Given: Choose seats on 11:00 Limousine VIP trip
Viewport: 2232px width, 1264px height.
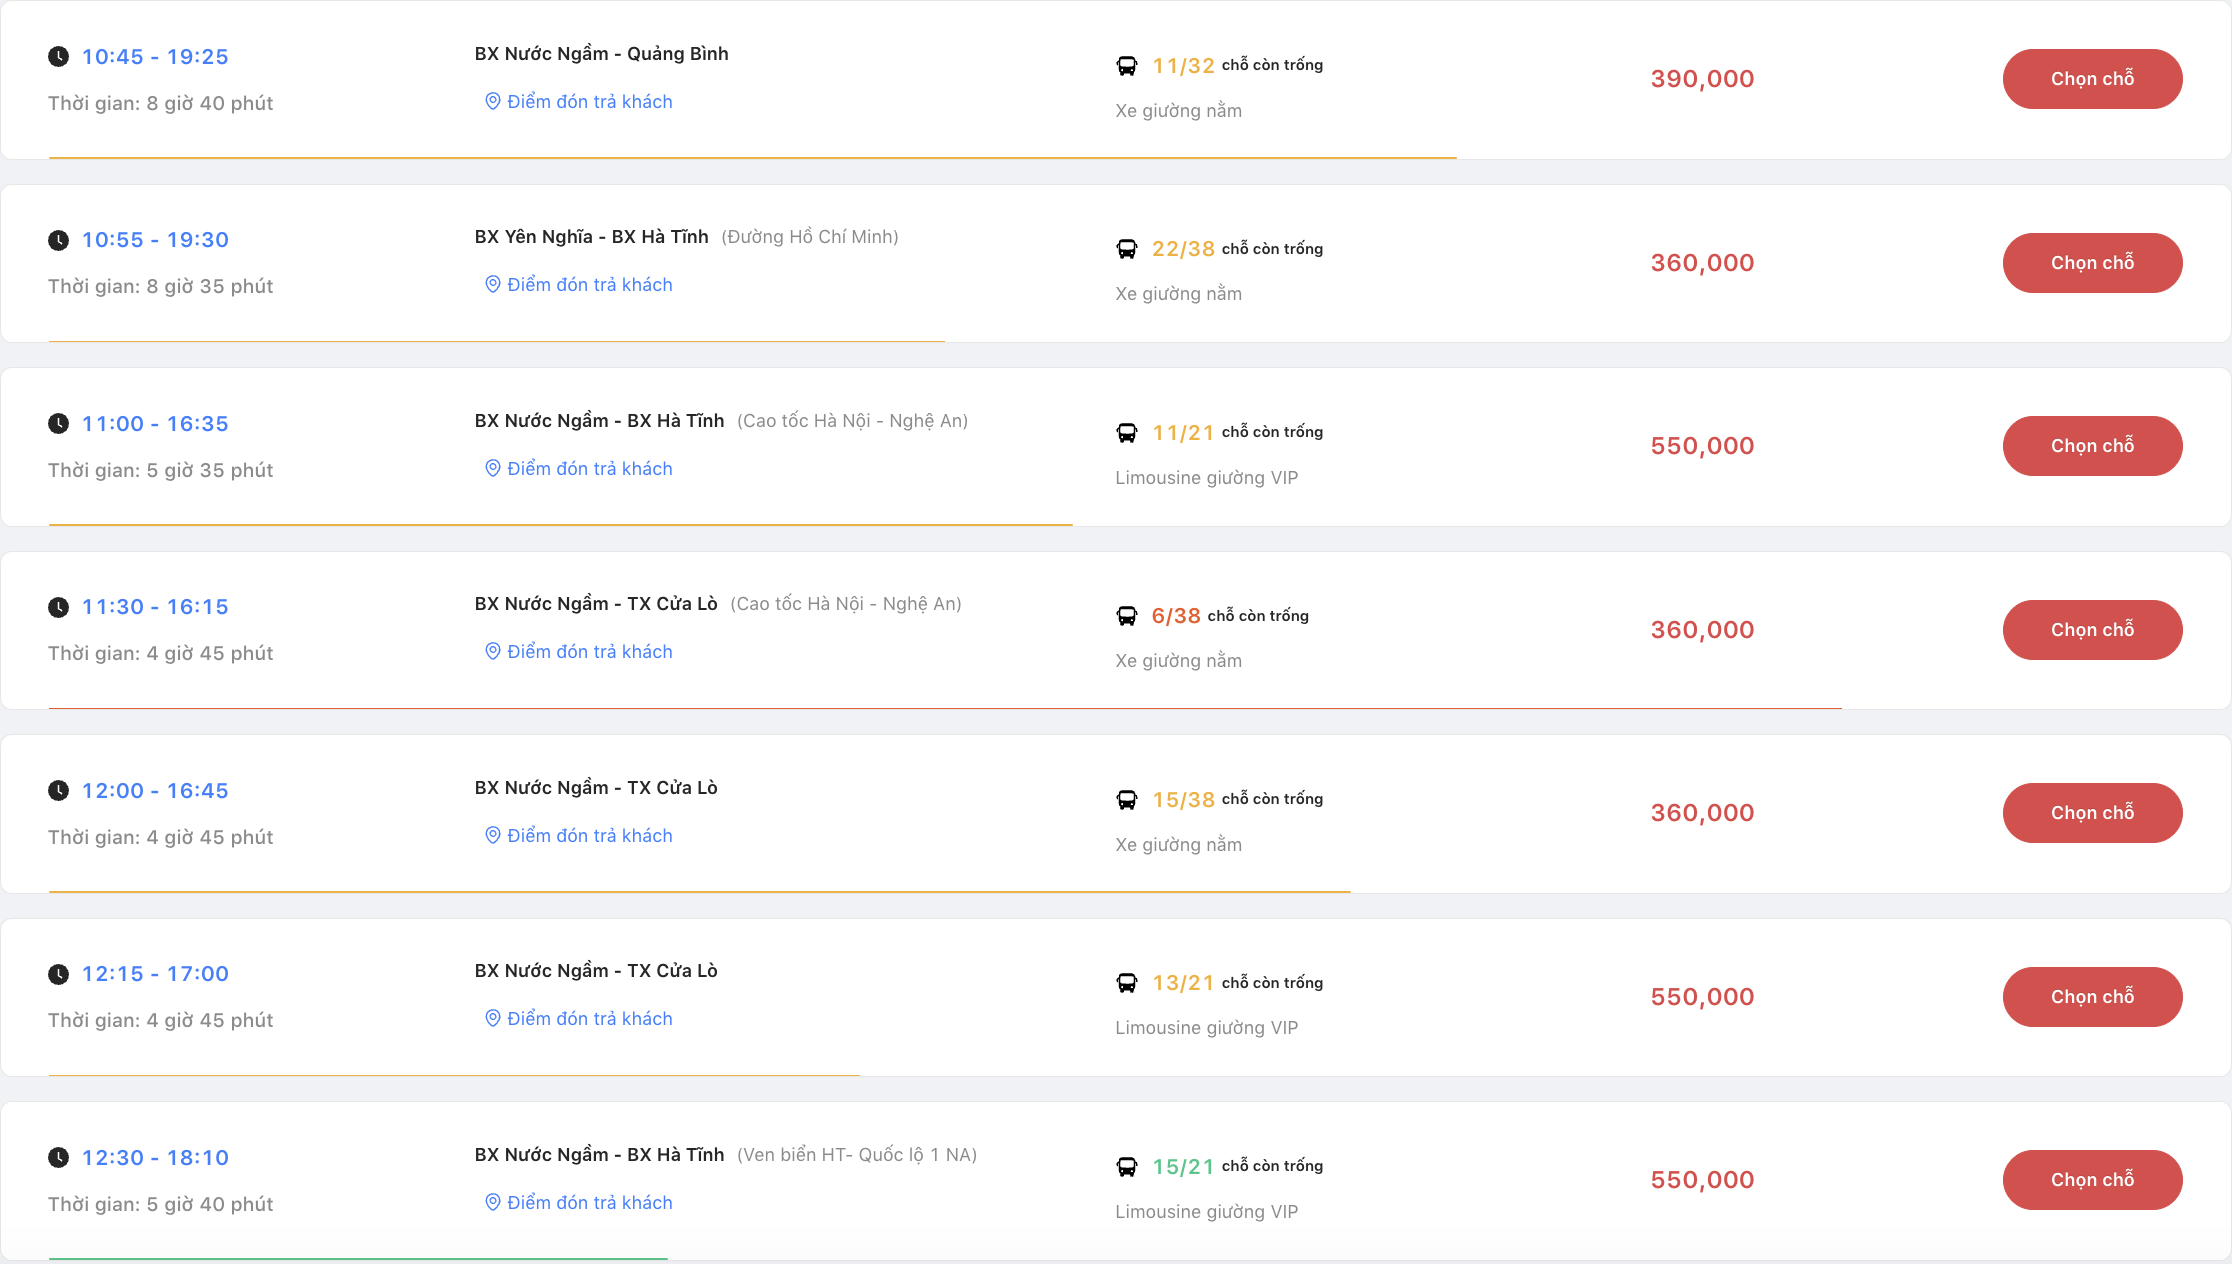Looking at the screenshot, I should pos(2092,446).
